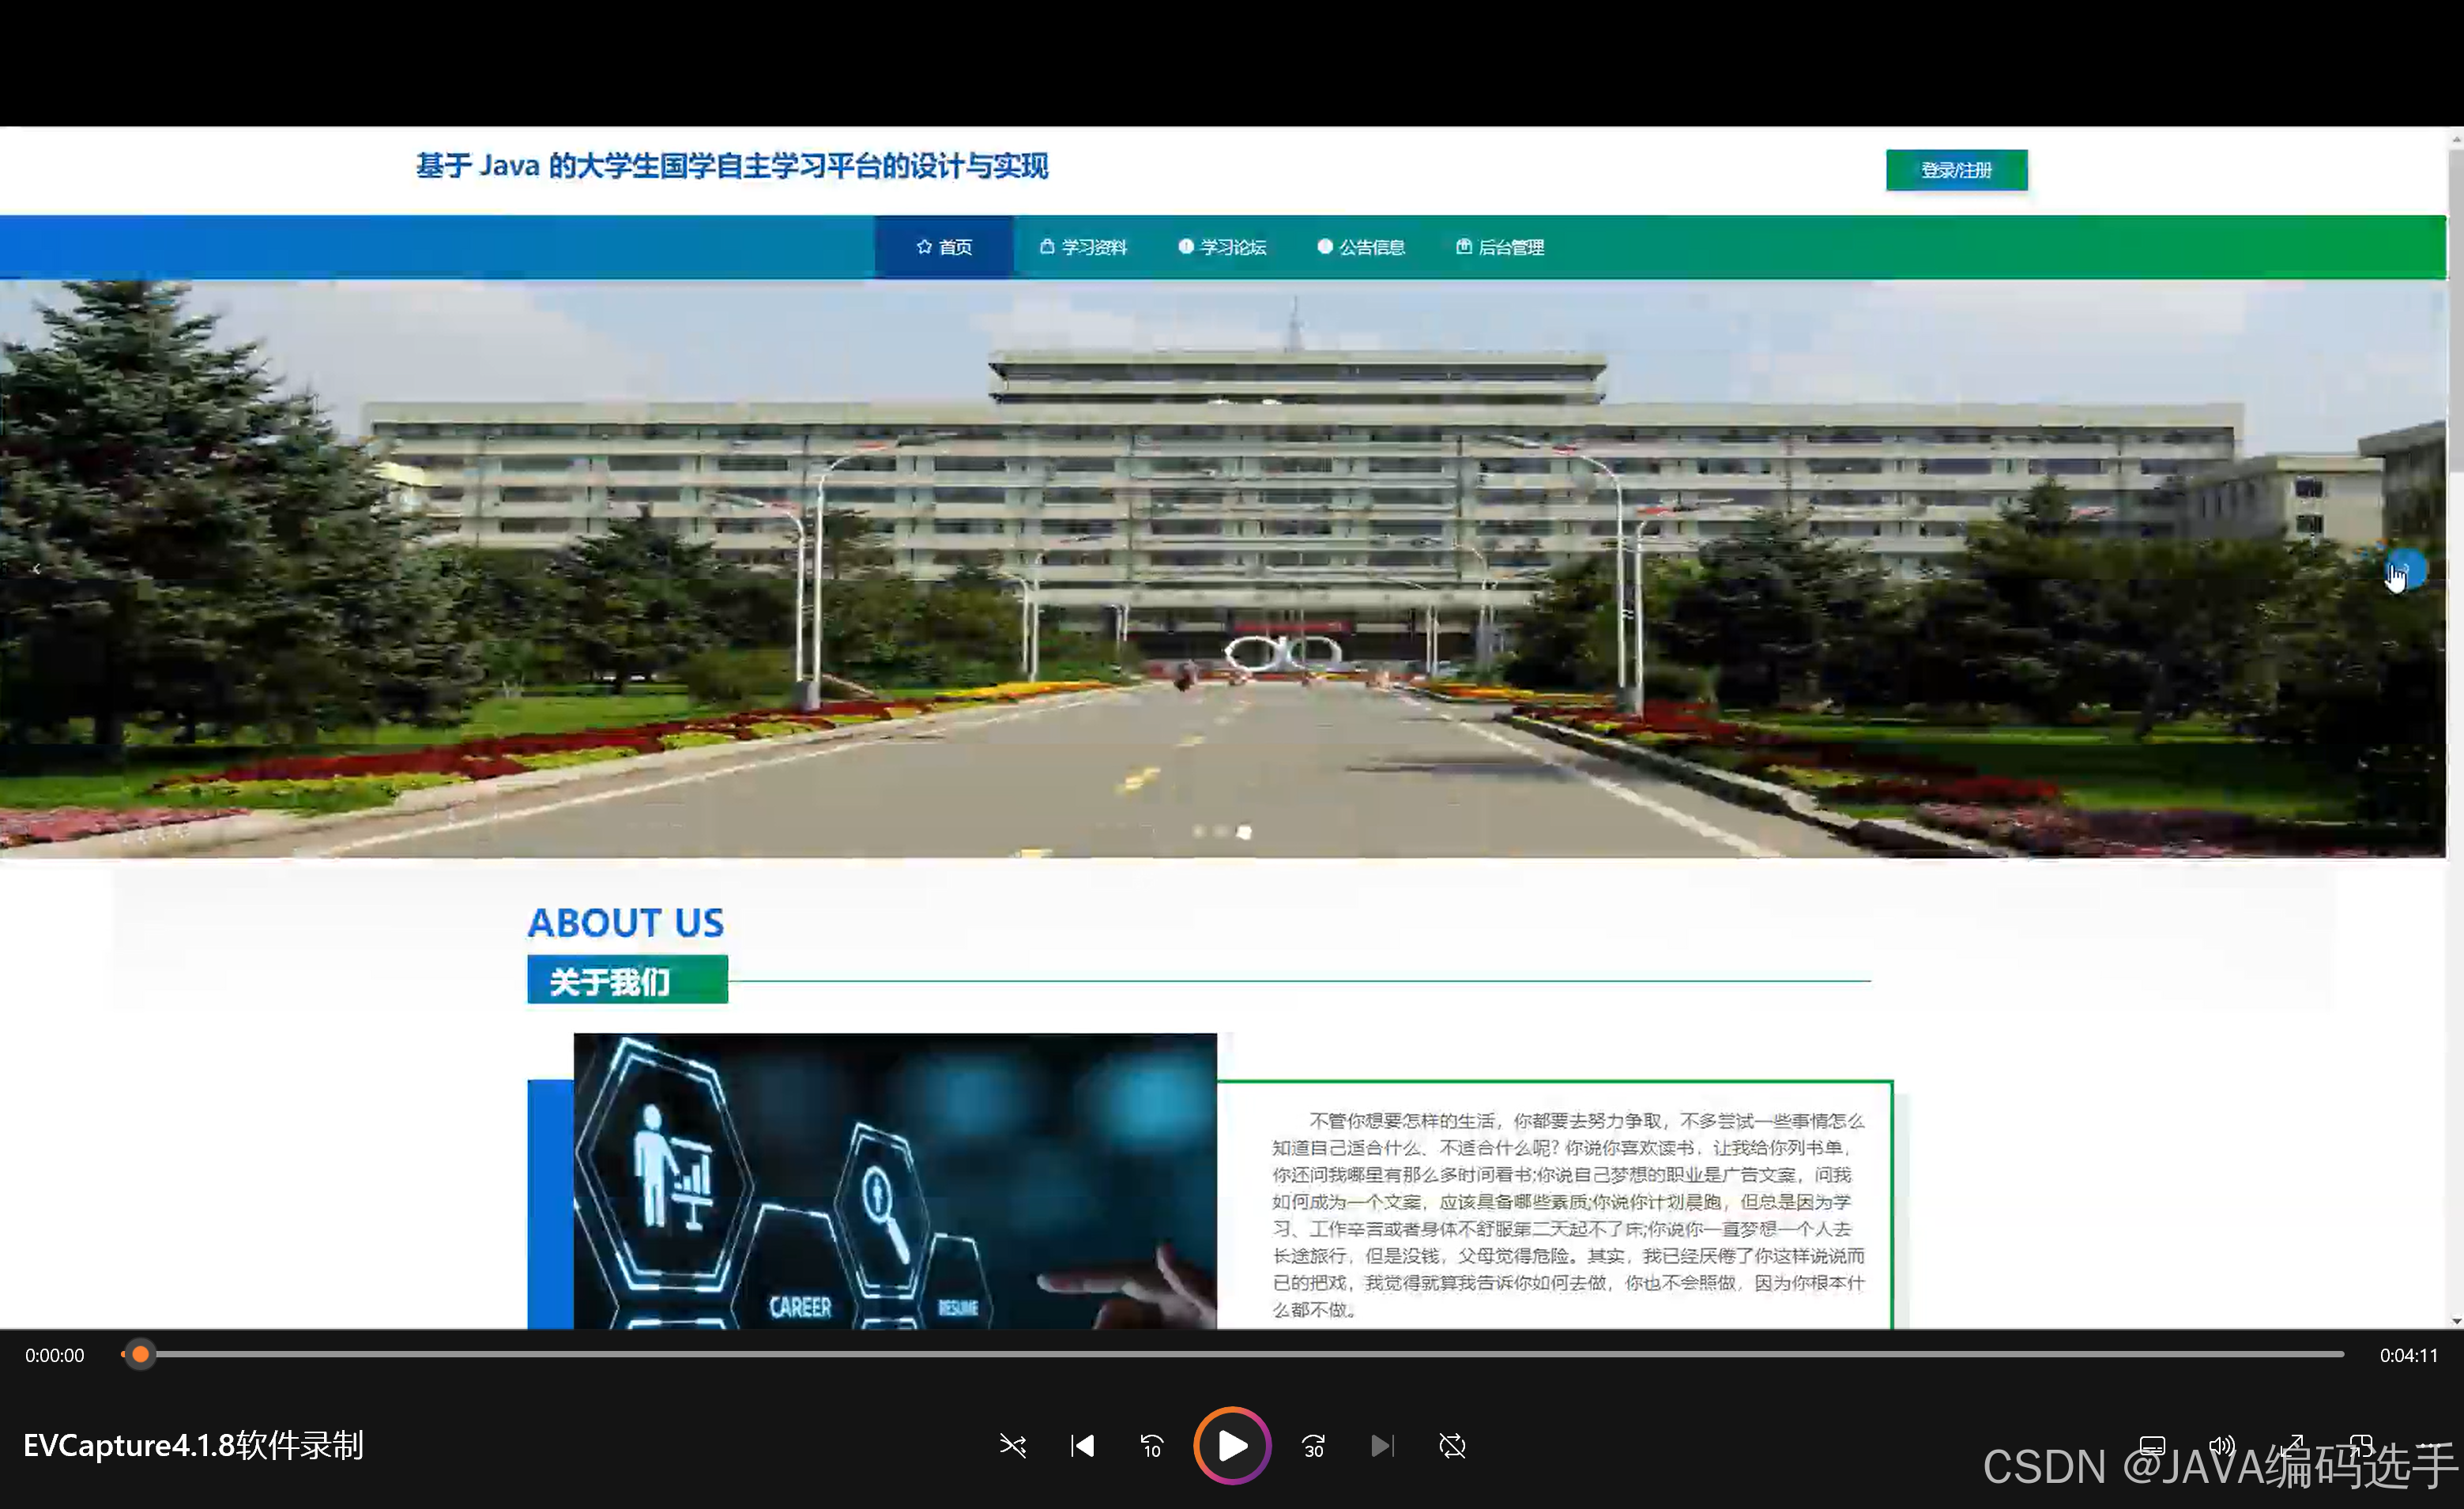
Task: Open the subtitles and captions menu
Action: click(2152, 1446)
